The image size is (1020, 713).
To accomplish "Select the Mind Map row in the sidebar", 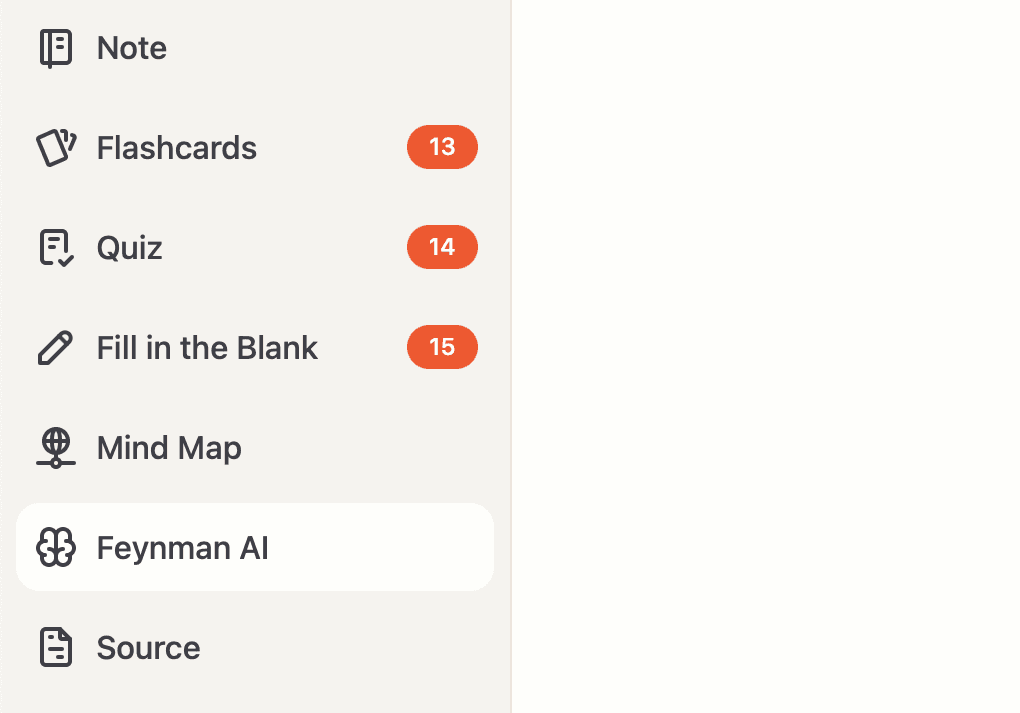I will [x=168, y=447].
